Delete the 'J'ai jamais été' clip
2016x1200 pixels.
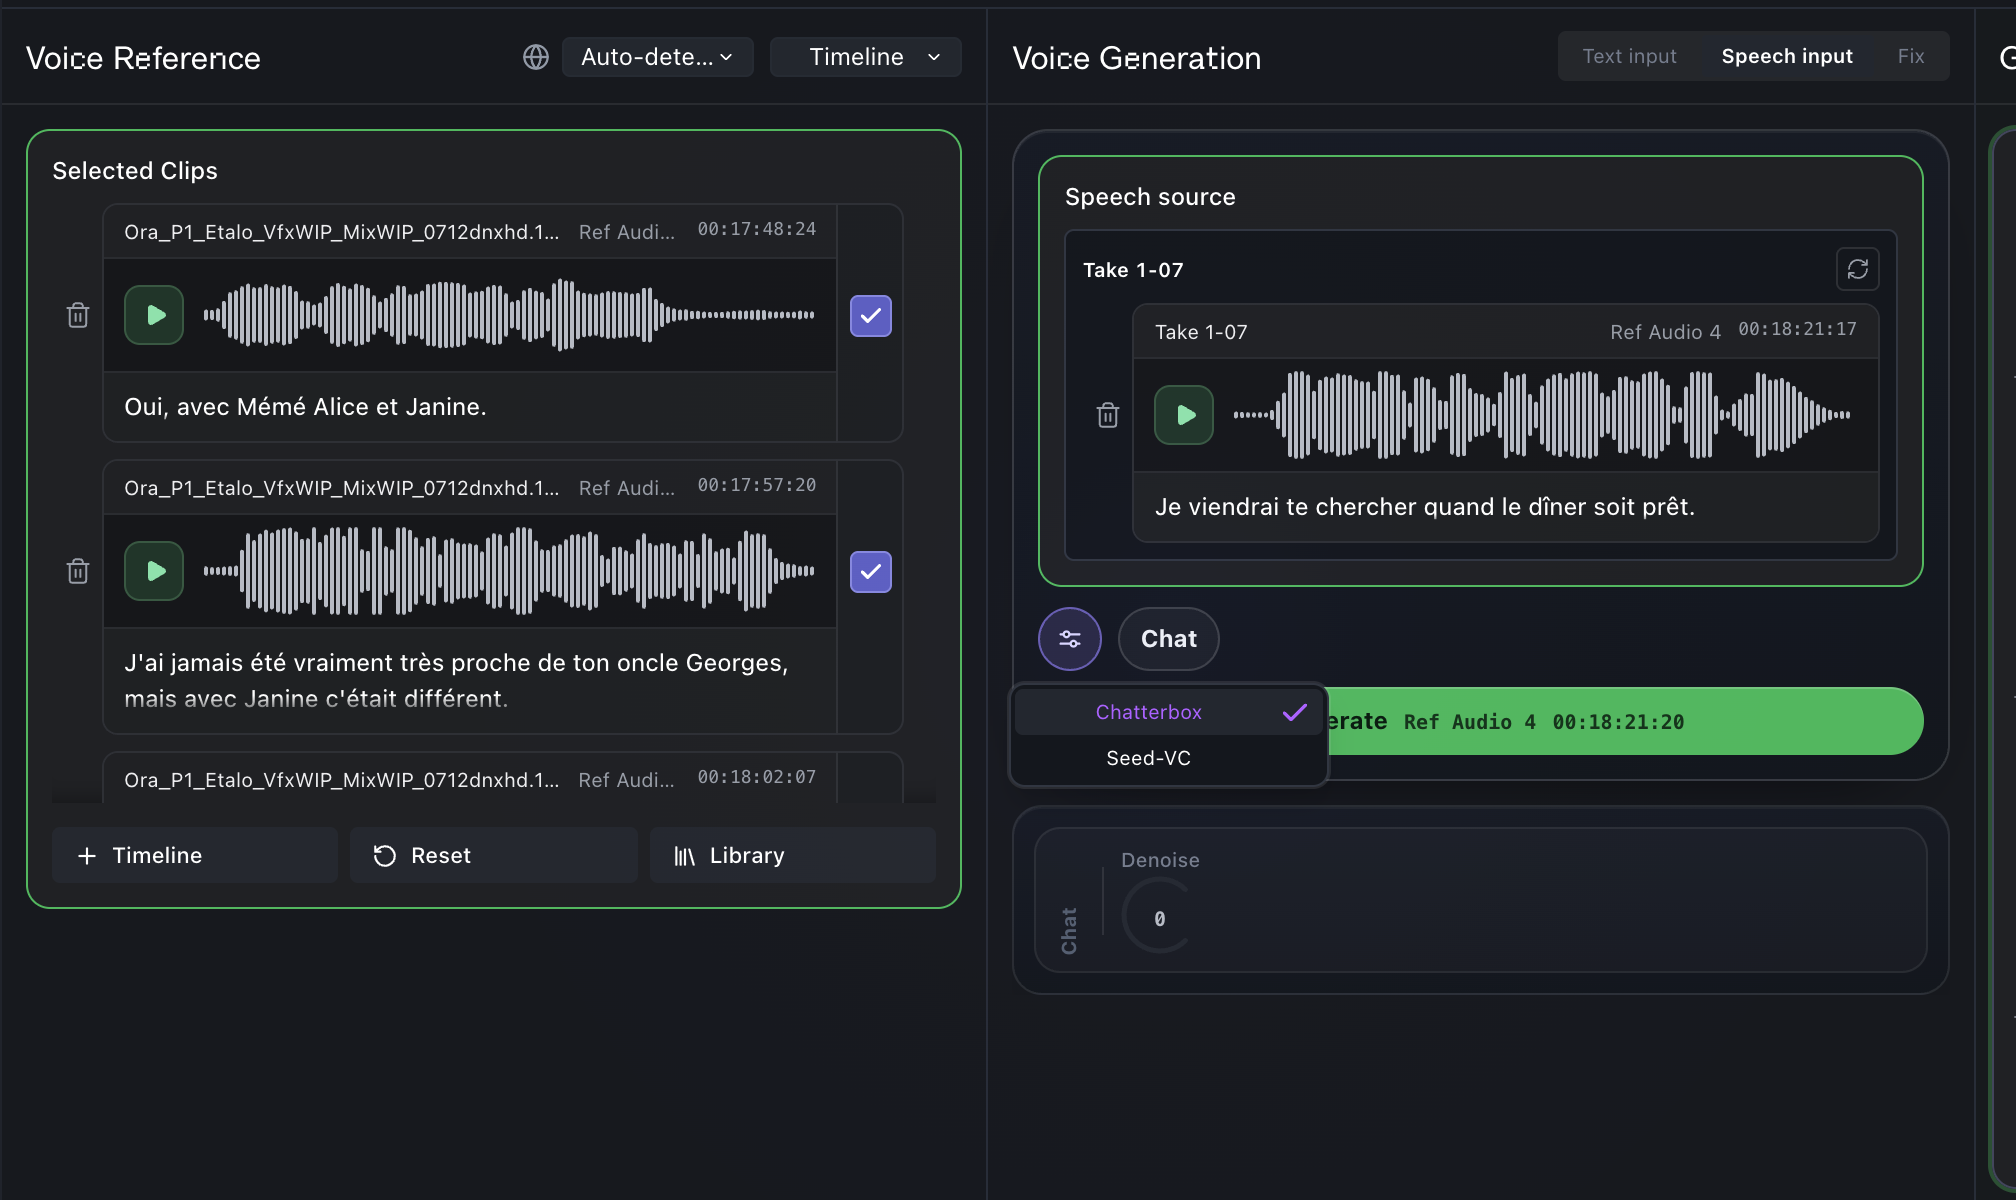[78, 572]
